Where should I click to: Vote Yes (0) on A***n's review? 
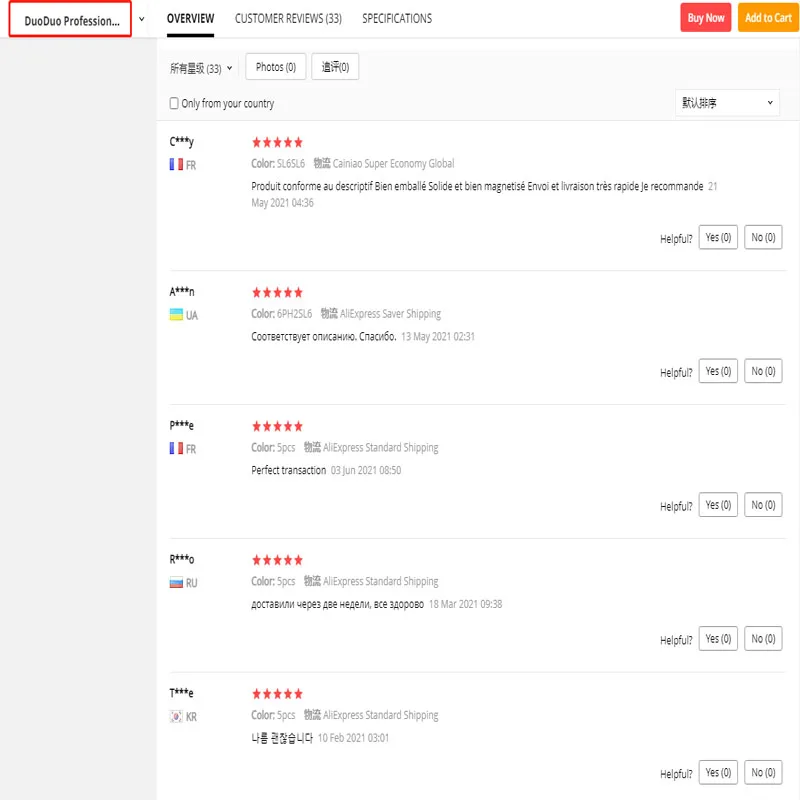(718, 371)
